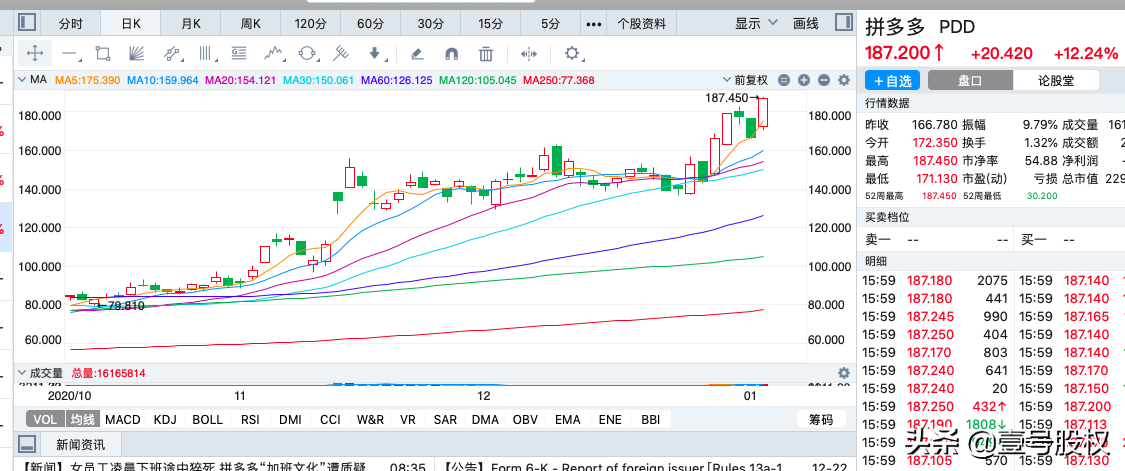Screen dimensions: 1125x471
Task: Open the 个股资料 tab
Action: [x=641, y=24]
